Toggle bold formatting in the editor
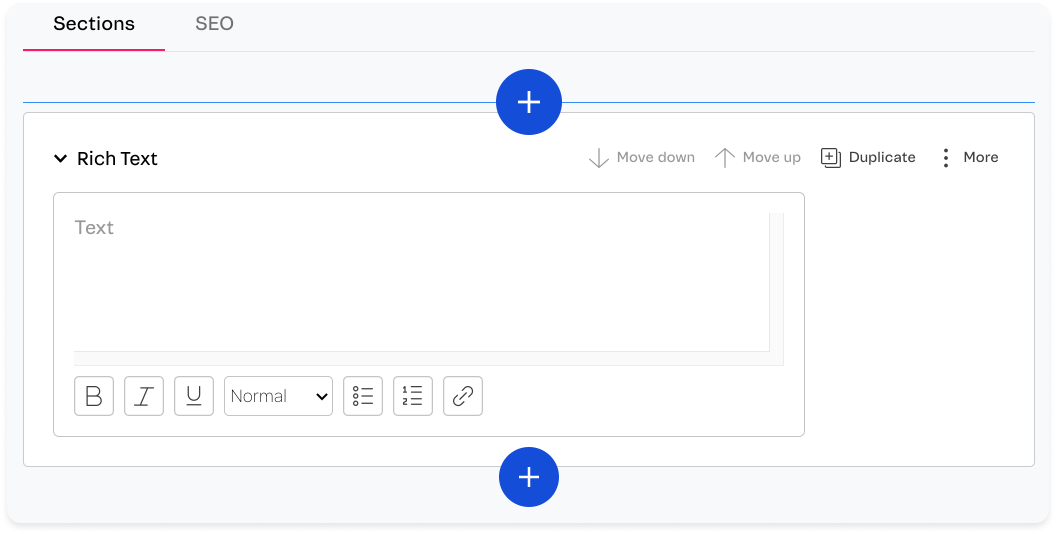Image resolution: width=1056 pixels, height=534 pixels. pyautogui.click(x=94, y=396)
